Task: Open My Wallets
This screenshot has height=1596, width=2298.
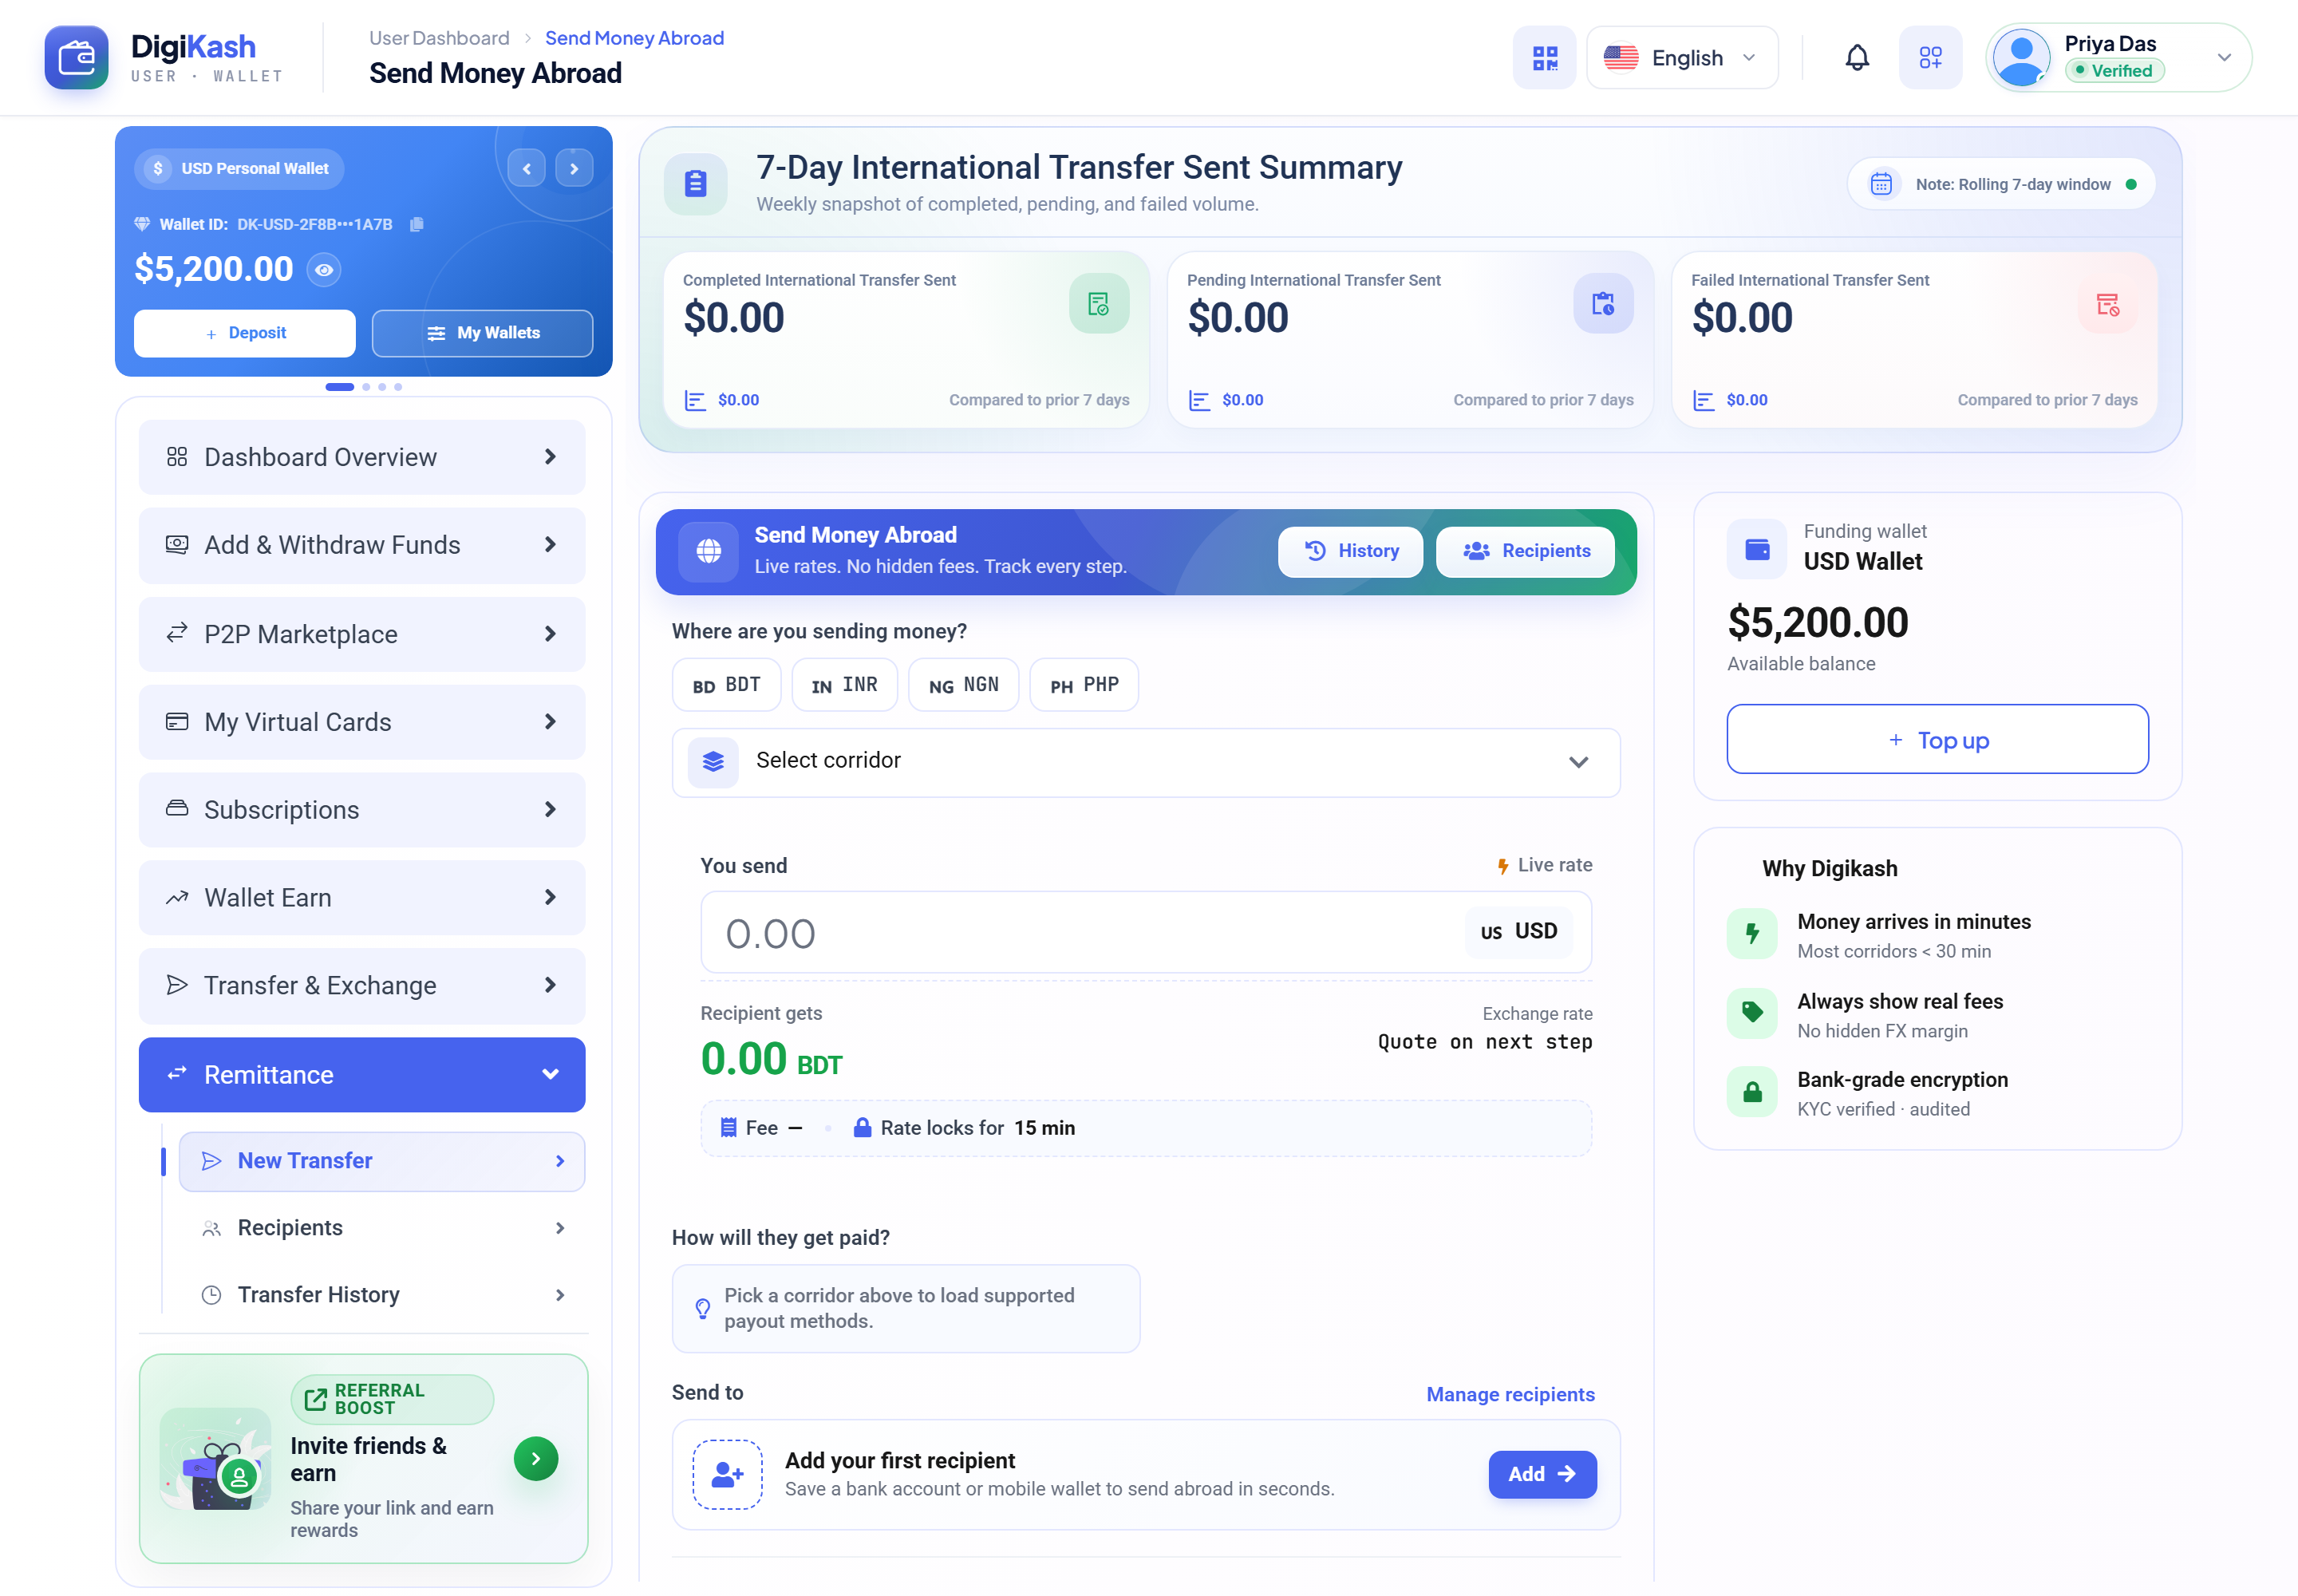Action: (x=482, y=333)
